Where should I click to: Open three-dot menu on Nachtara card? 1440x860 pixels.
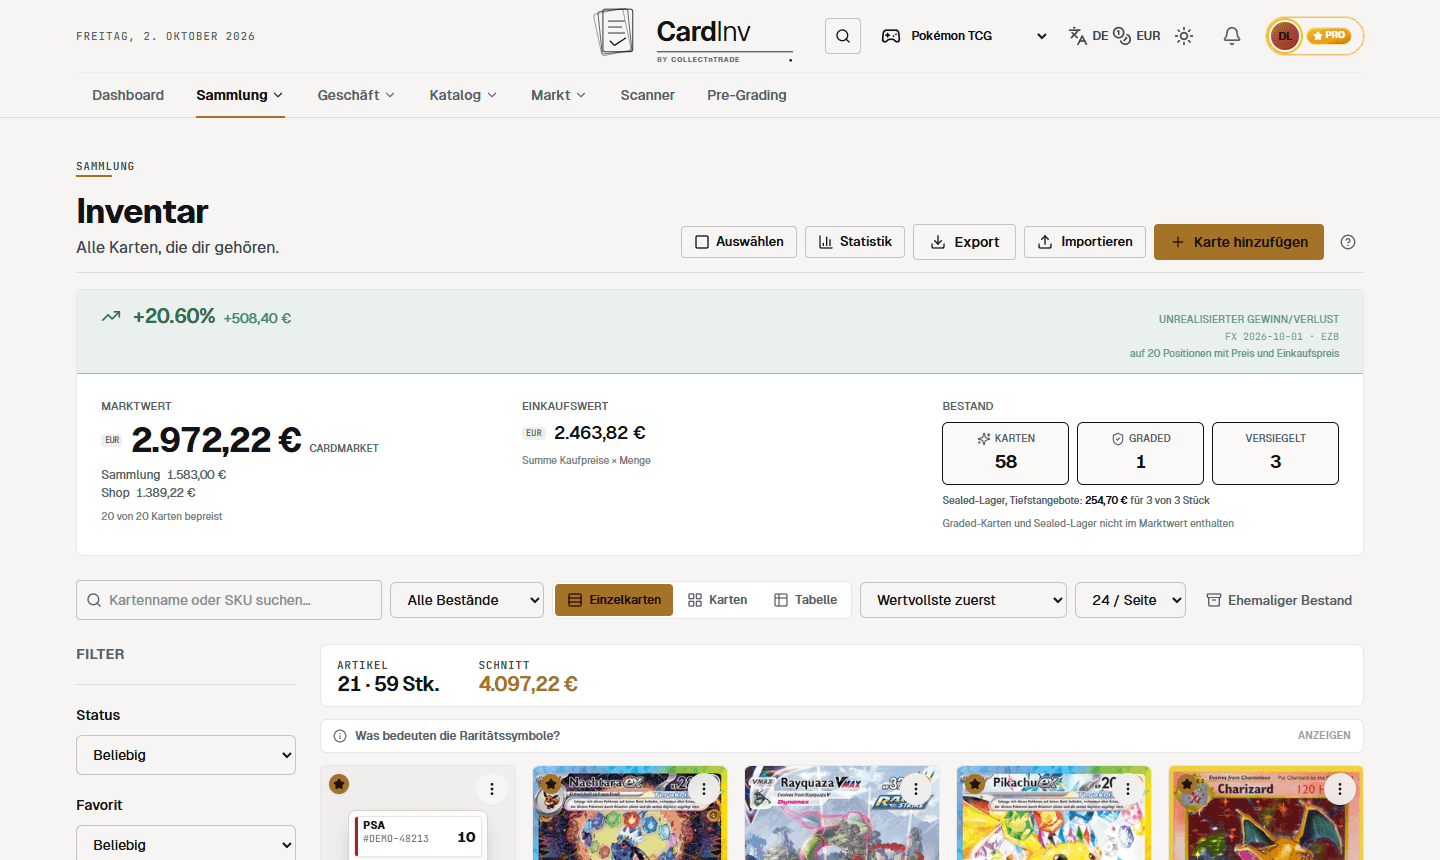click(704, 789)
